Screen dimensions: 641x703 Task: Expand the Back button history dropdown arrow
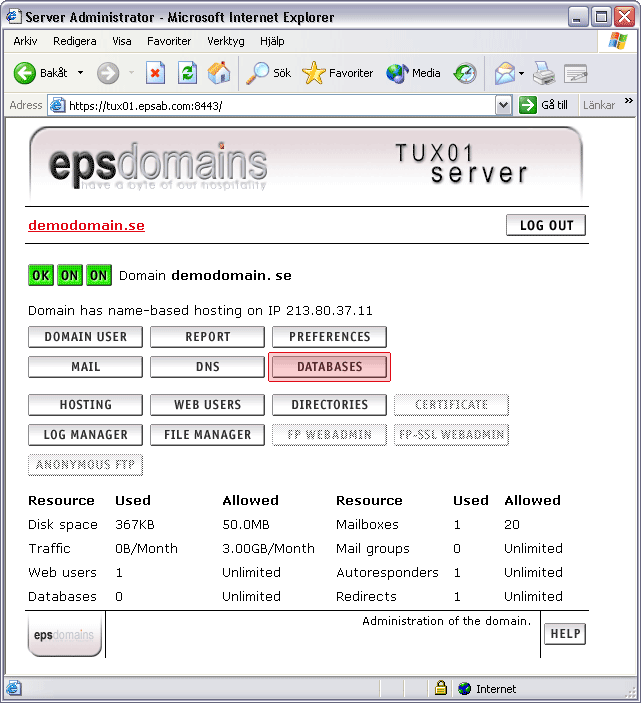(x=79, y=73)
